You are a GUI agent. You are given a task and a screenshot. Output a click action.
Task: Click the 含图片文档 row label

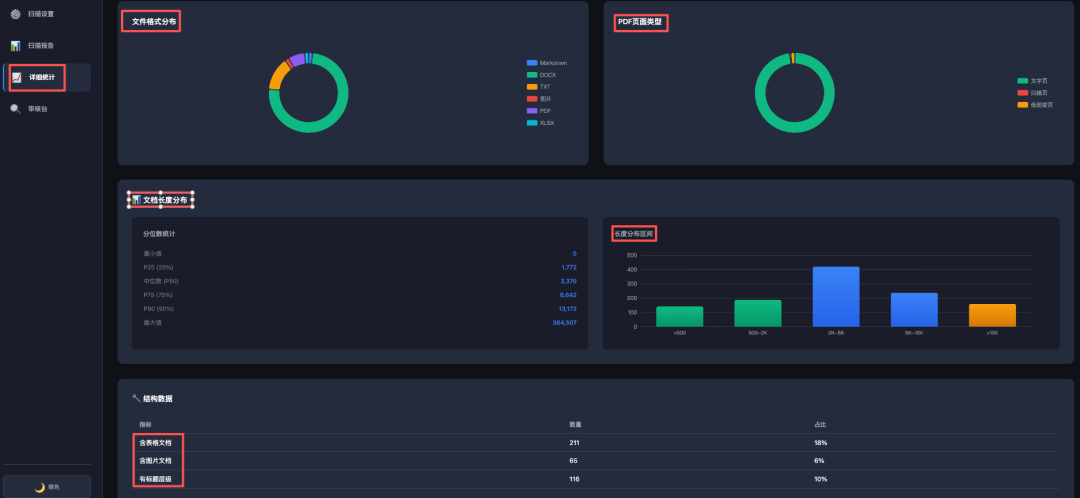tap(156, 461)
